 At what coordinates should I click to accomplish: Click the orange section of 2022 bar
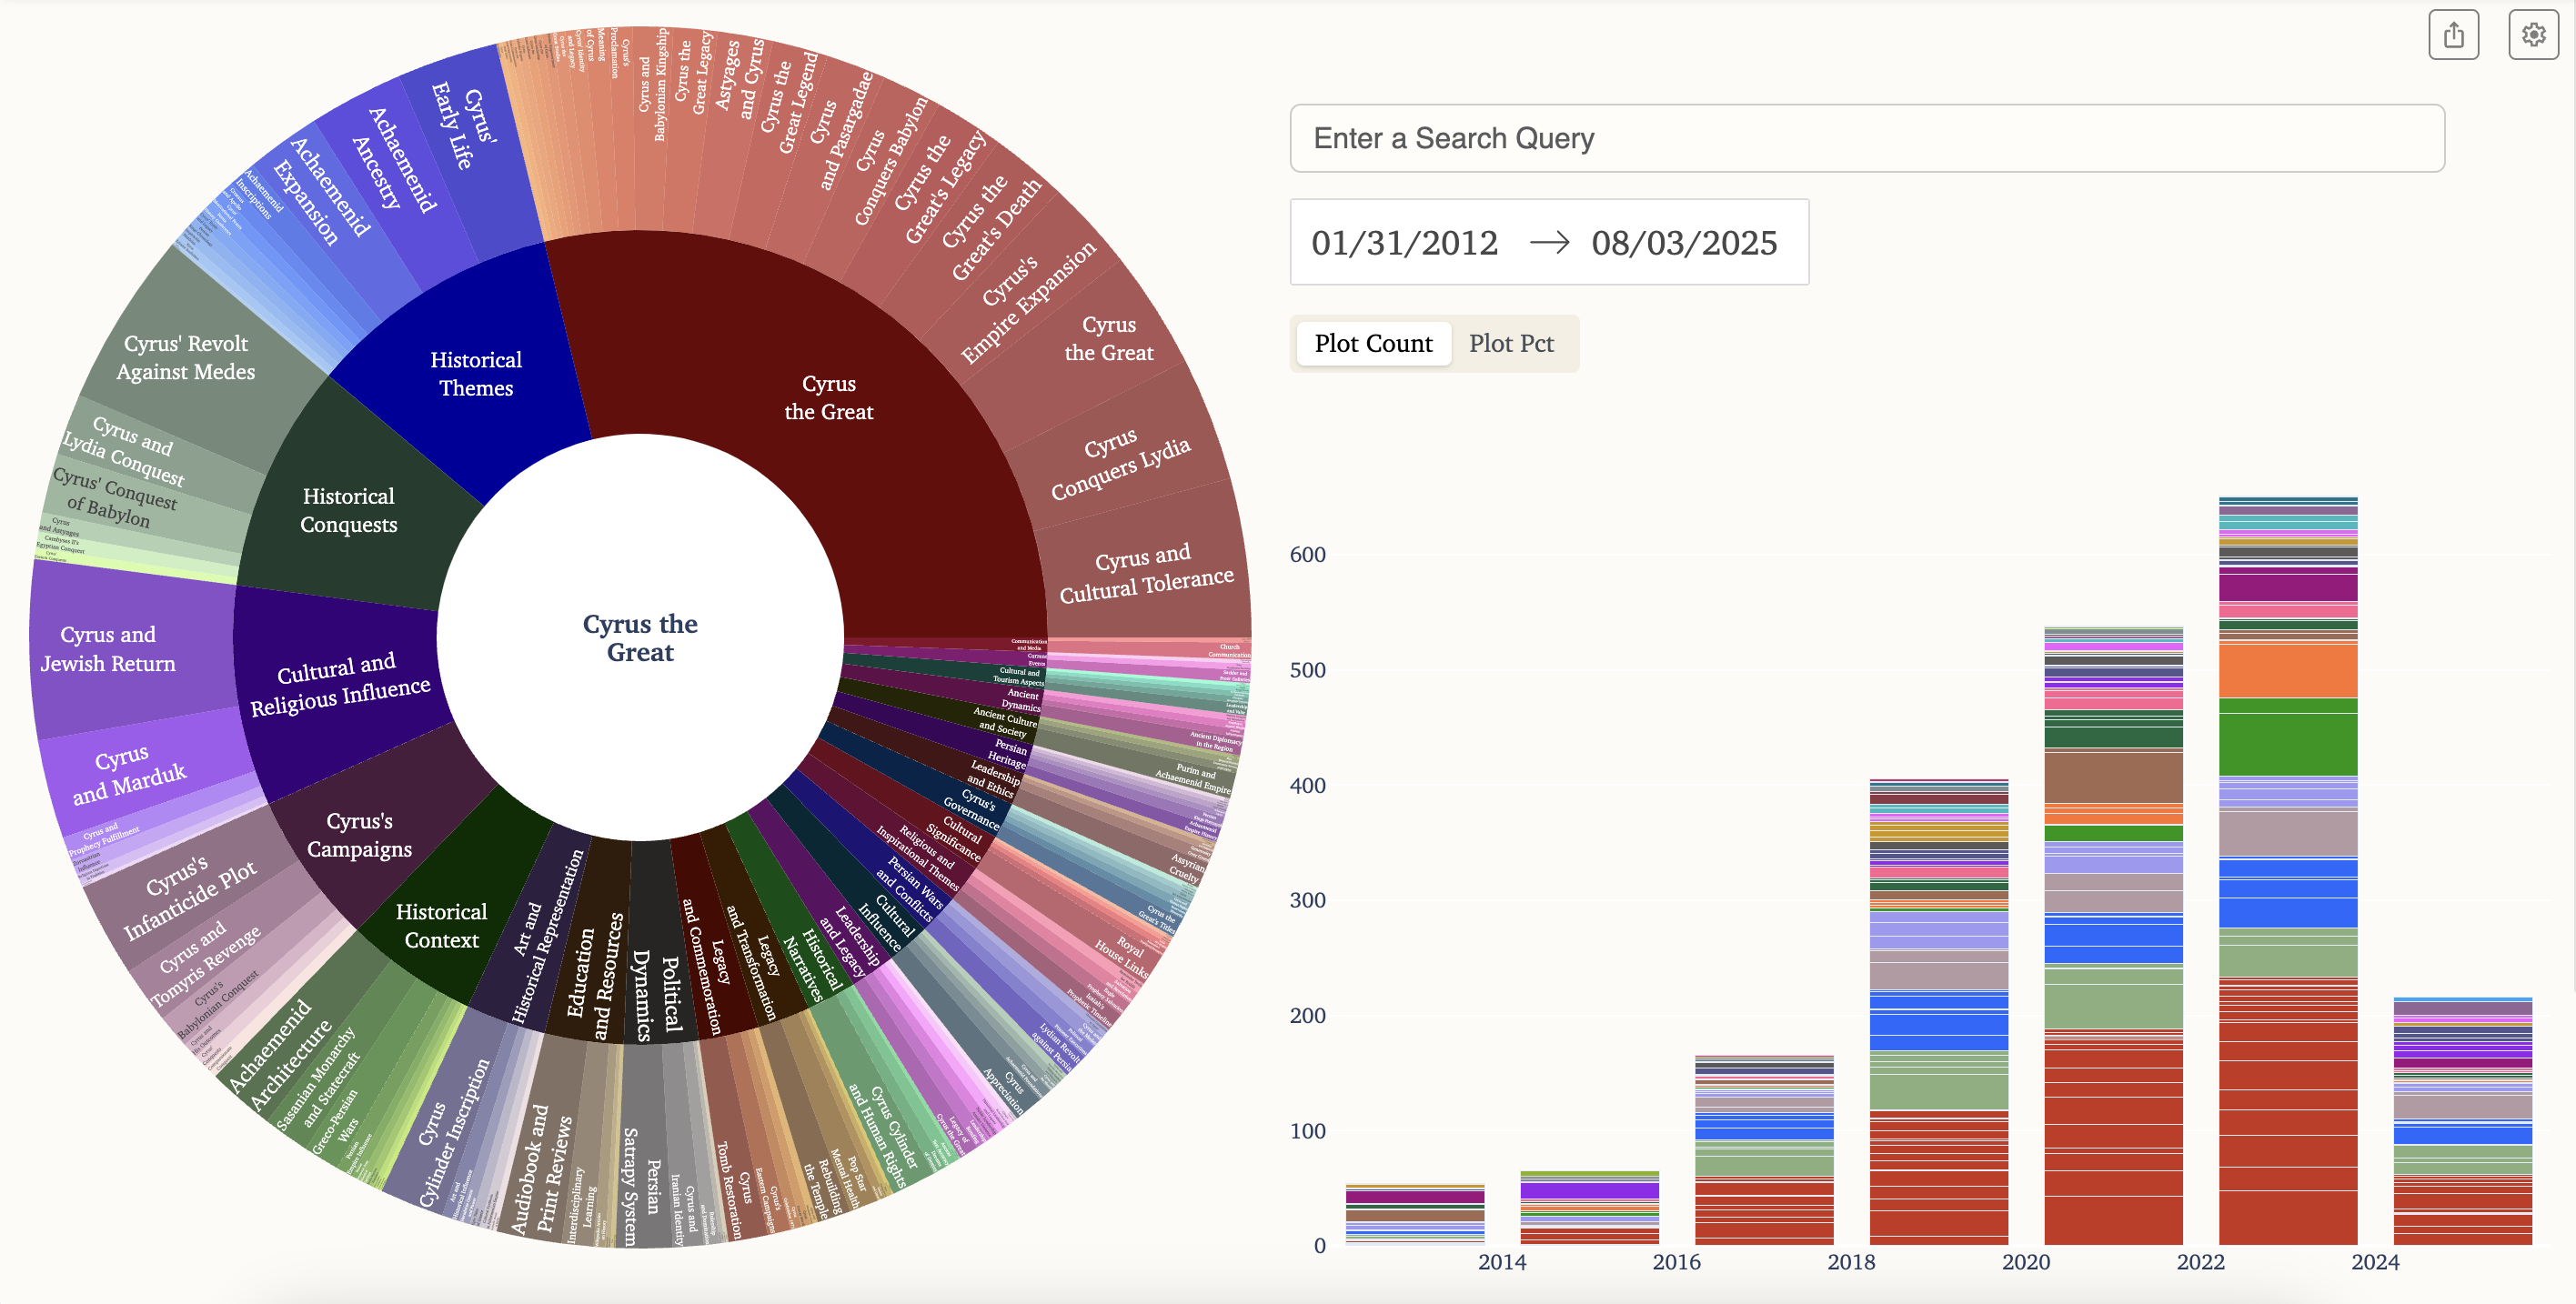2287,670
